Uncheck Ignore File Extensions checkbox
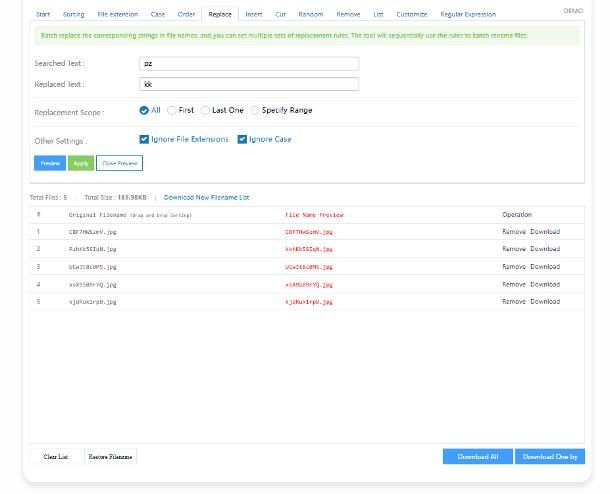610x494 pixels. pyautogui.click(x=144, y=140)
